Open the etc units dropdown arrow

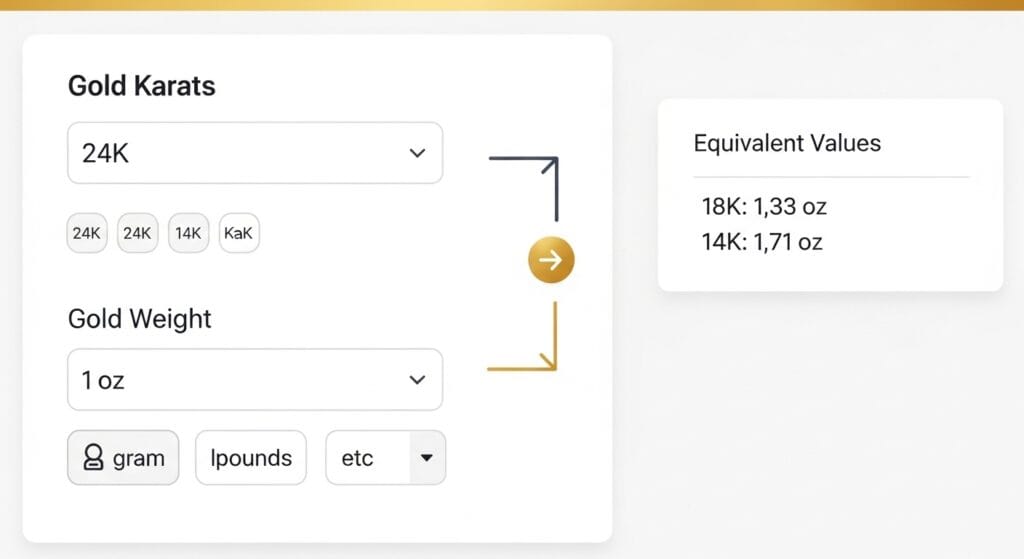[427, 458]
